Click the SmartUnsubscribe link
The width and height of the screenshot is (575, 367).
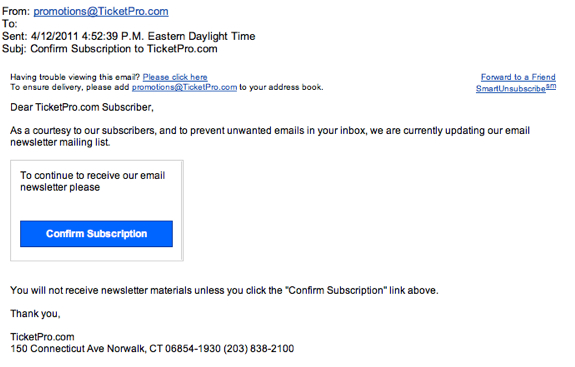[516, 88]
